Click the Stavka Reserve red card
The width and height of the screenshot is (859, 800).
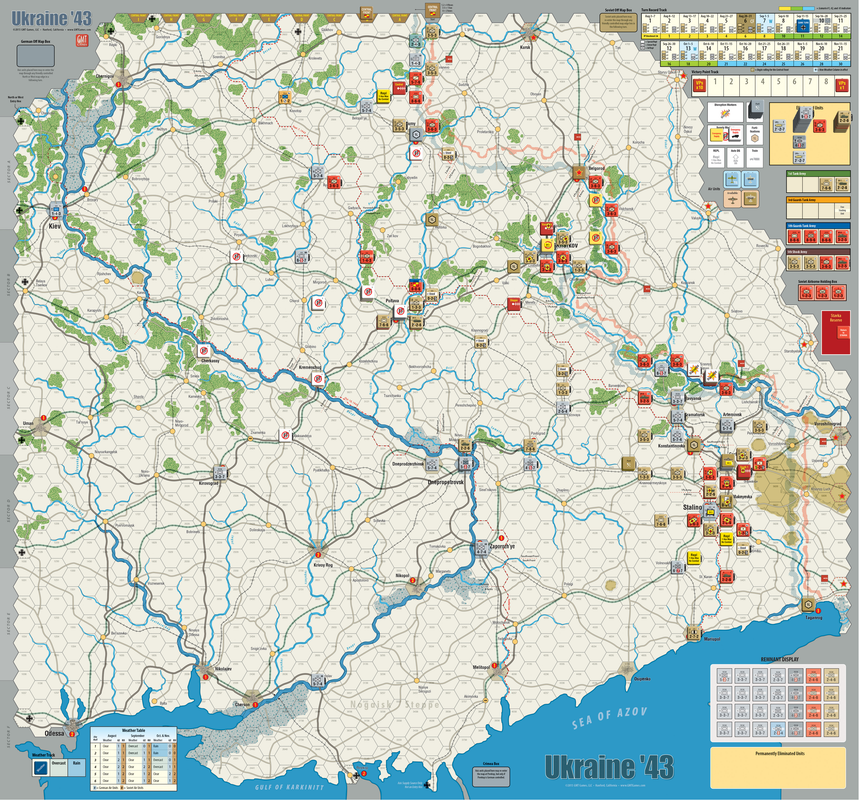[836, 333]
